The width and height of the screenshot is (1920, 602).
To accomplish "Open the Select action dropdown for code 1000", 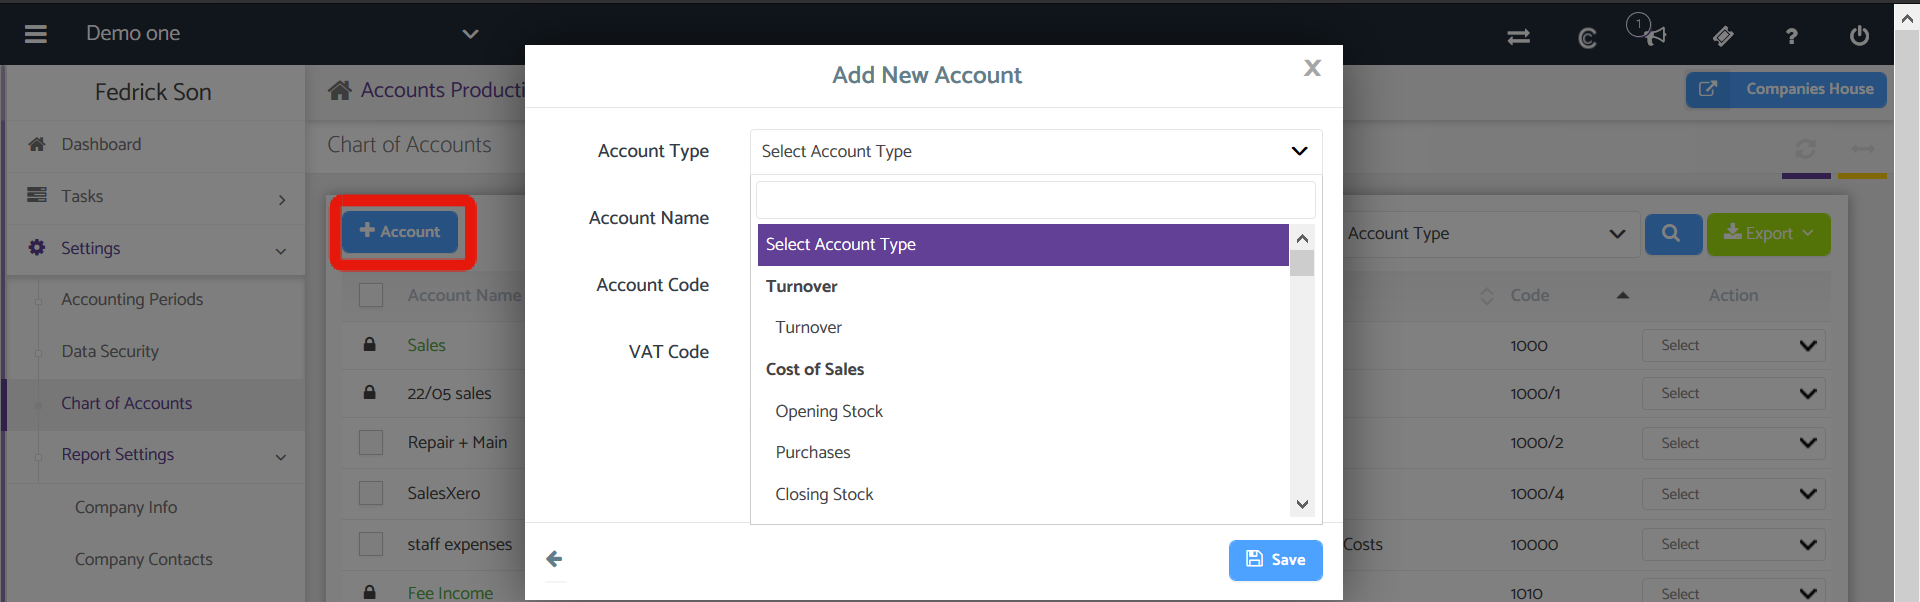I will pyautogui.click(x=1733, y=346).
